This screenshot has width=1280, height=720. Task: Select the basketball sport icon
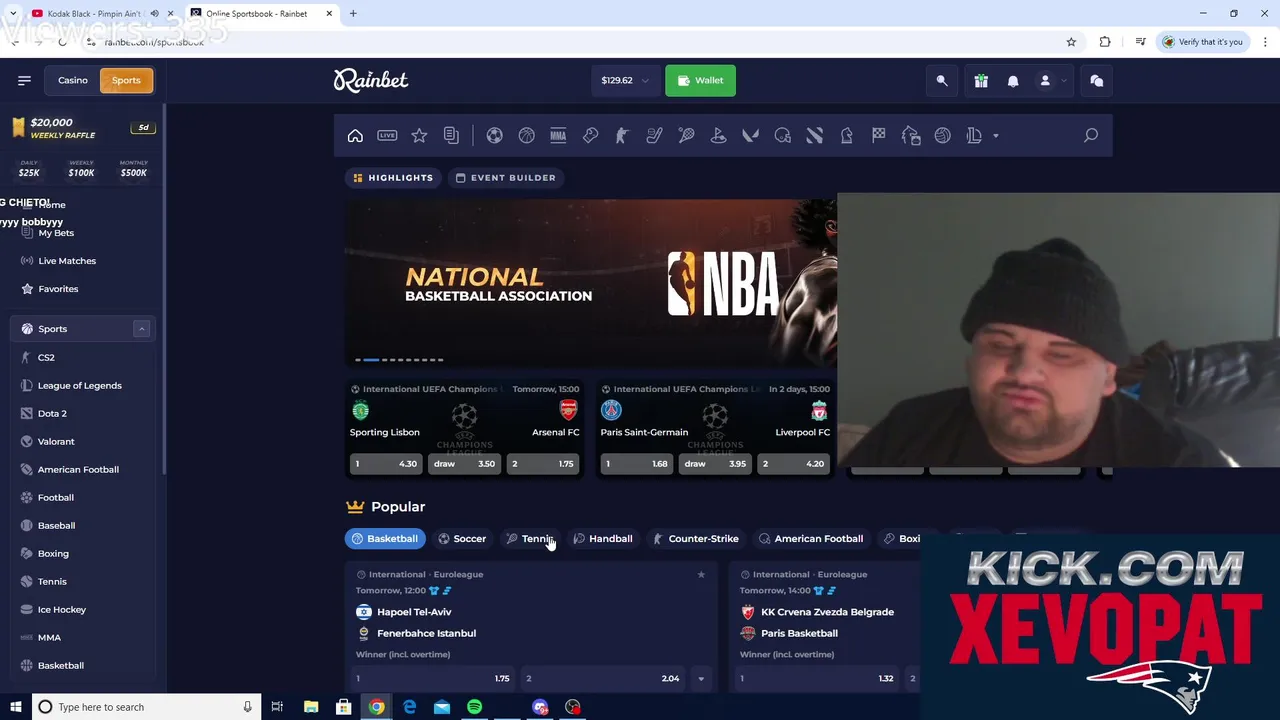[x=526, y=135]
